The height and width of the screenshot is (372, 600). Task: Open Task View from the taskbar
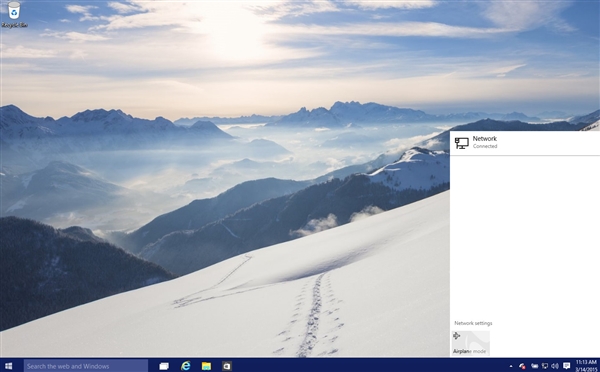coord(164,366)
